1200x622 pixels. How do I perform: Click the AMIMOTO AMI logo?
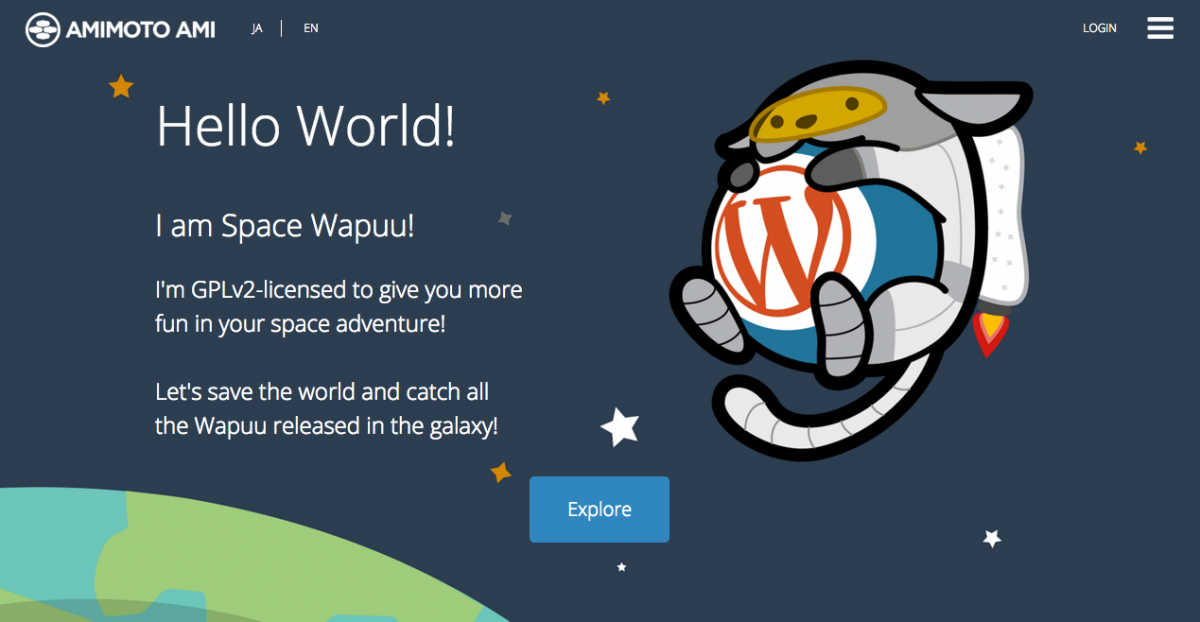tap(120, 29)
